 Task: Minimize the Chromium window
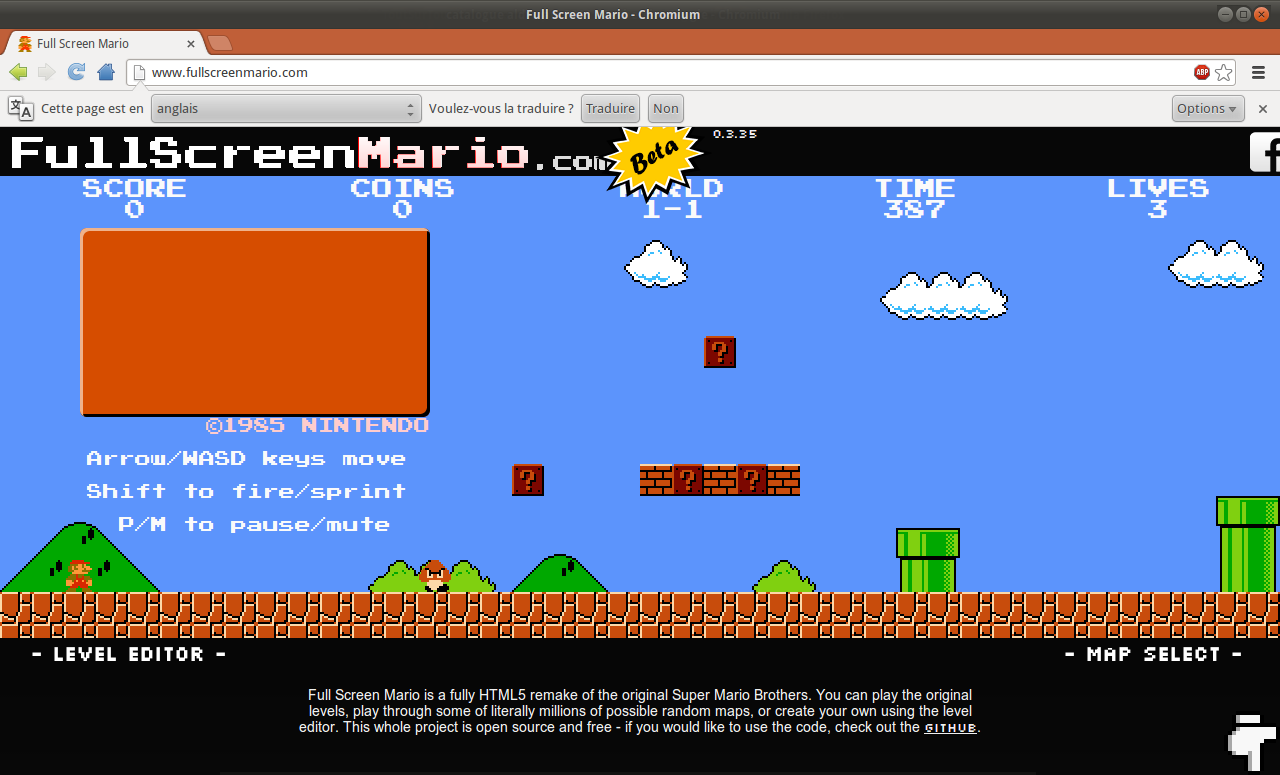[x=1226, y=14]
